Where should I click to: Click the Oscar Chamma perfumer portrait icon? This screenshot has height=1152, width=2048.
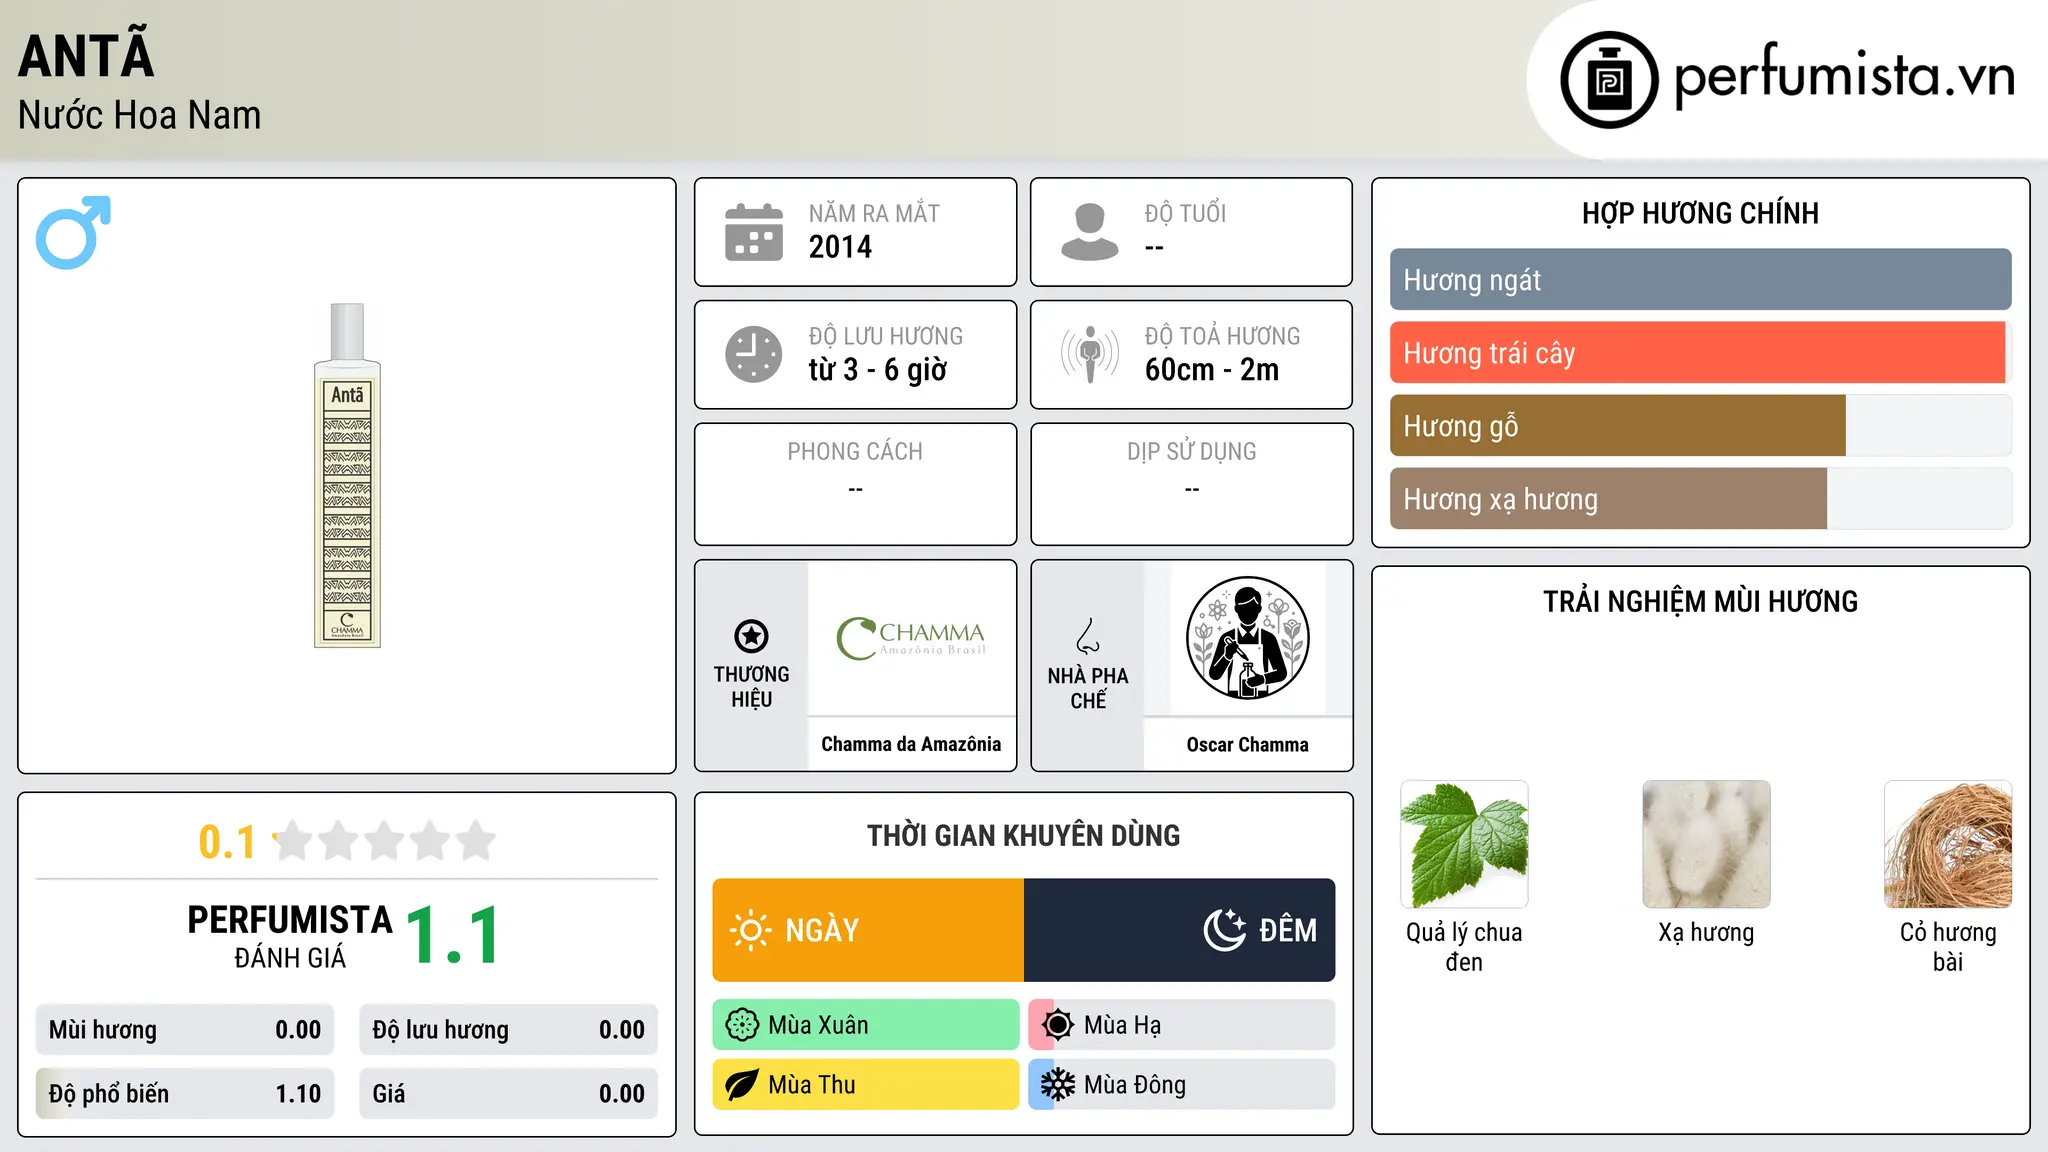pos(1247,638)
